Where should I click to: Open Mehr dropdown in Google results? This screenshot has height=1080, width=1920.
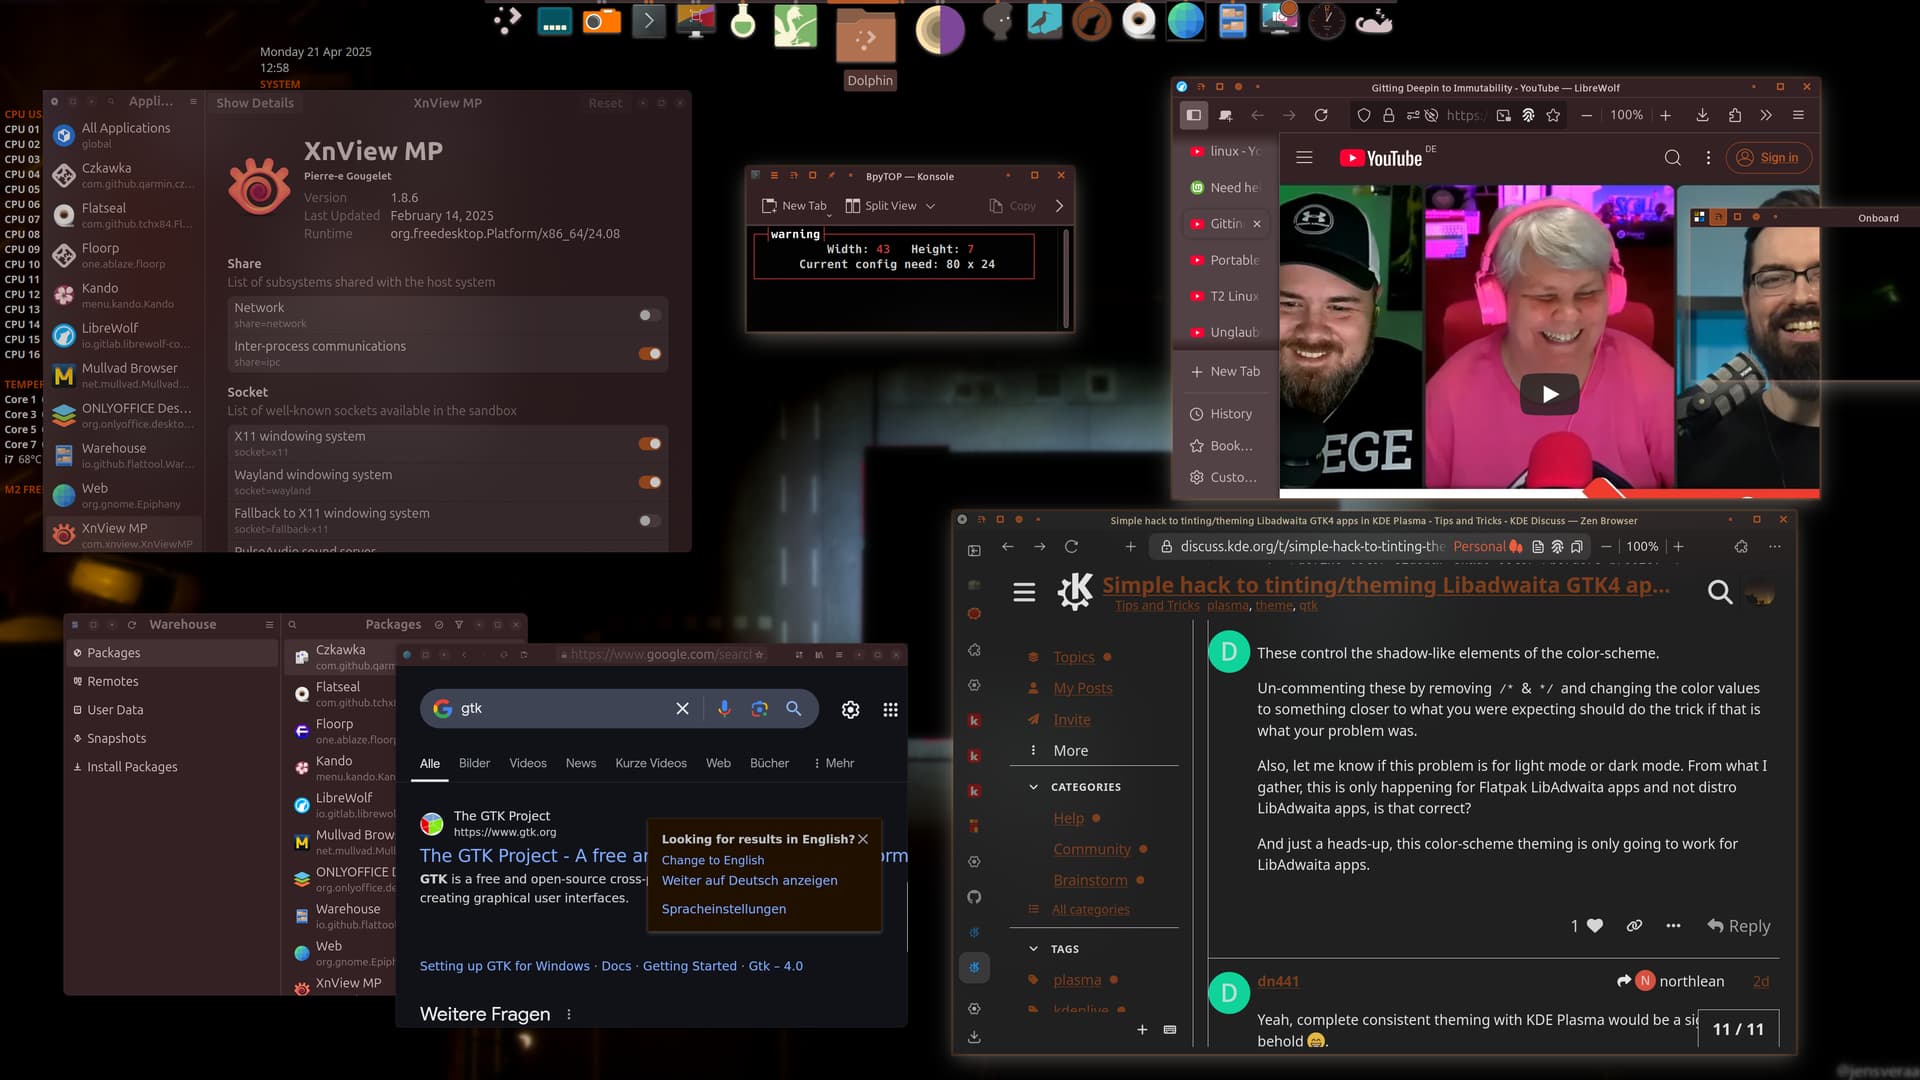[x=834, y=763]
